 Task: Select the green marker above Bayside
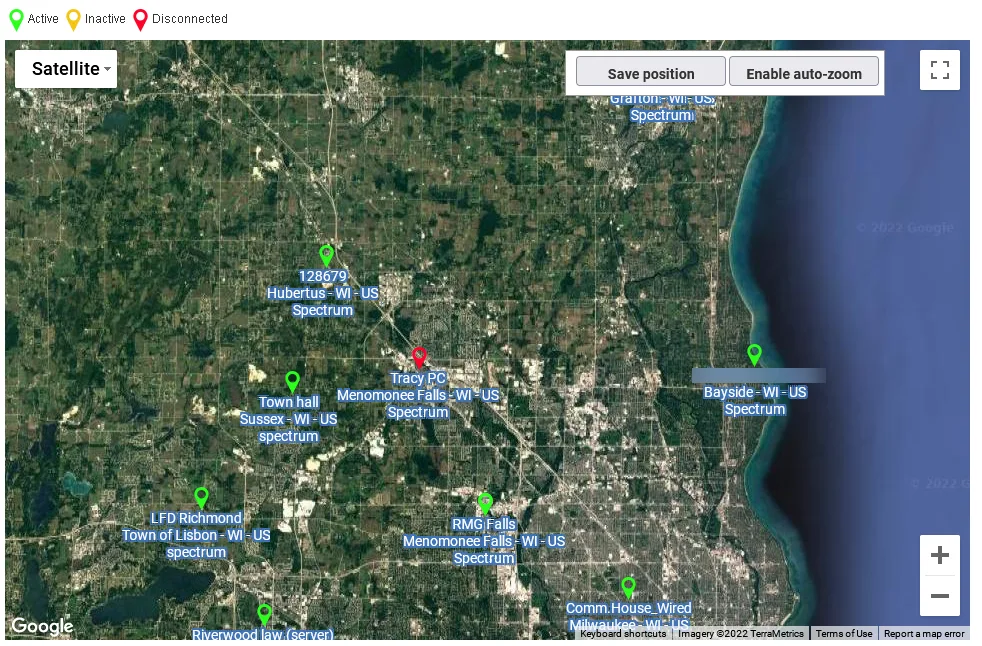click(x=755, y=354)
